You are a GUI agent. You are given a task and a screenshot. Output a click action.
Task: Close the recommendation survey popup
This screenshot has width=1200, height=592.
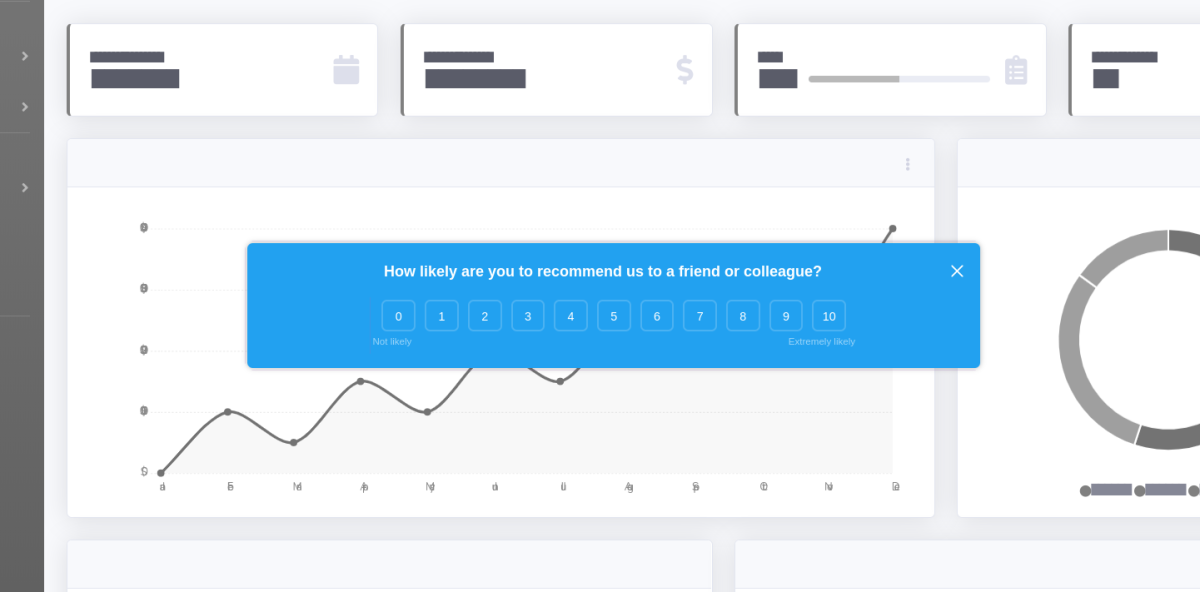[957, 271]
